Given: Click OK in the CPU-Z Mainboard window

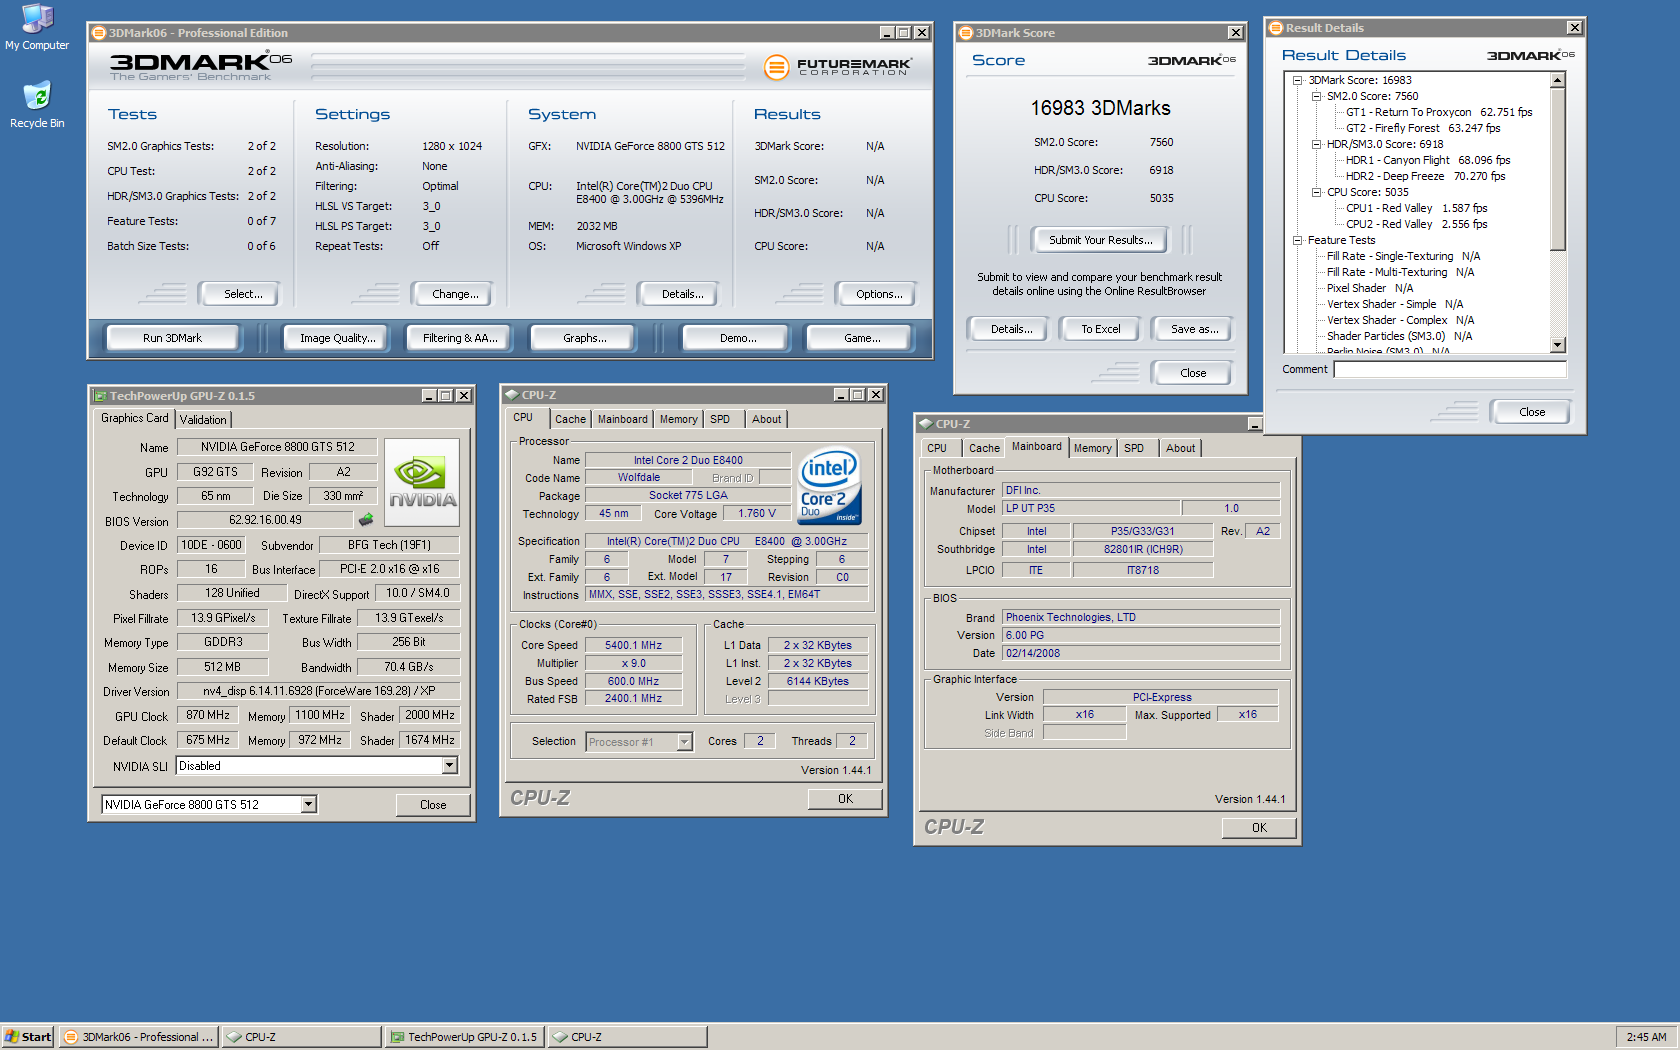Looking at the screenshot, I should [1259, 828].
